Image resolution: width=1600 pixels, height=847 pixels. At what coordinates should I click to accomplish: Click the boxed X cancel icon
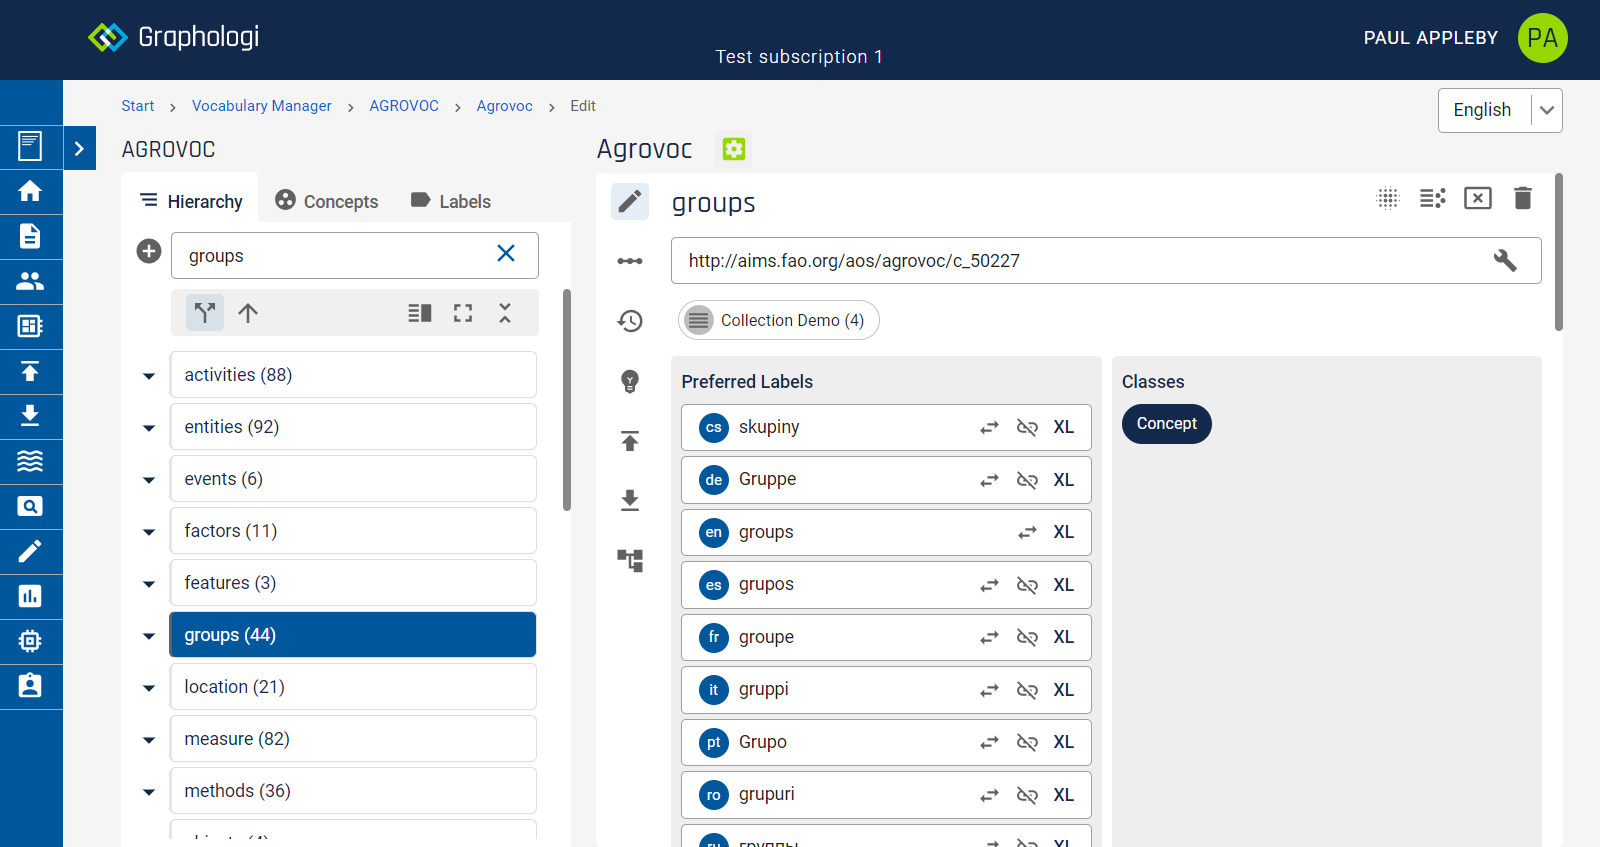click(x=1478, y=198)
